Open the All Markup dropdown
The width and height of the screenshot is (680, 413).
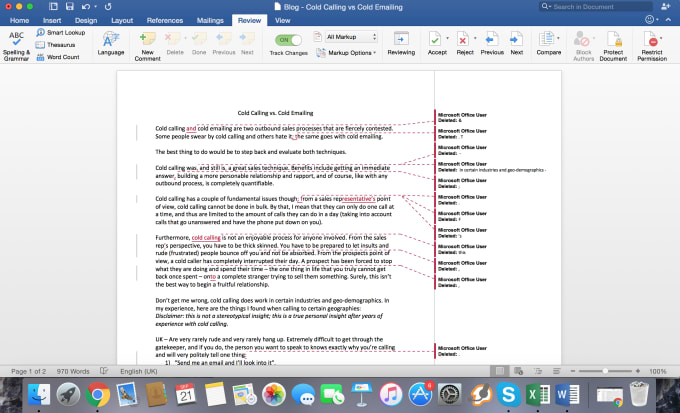(352, 37)
